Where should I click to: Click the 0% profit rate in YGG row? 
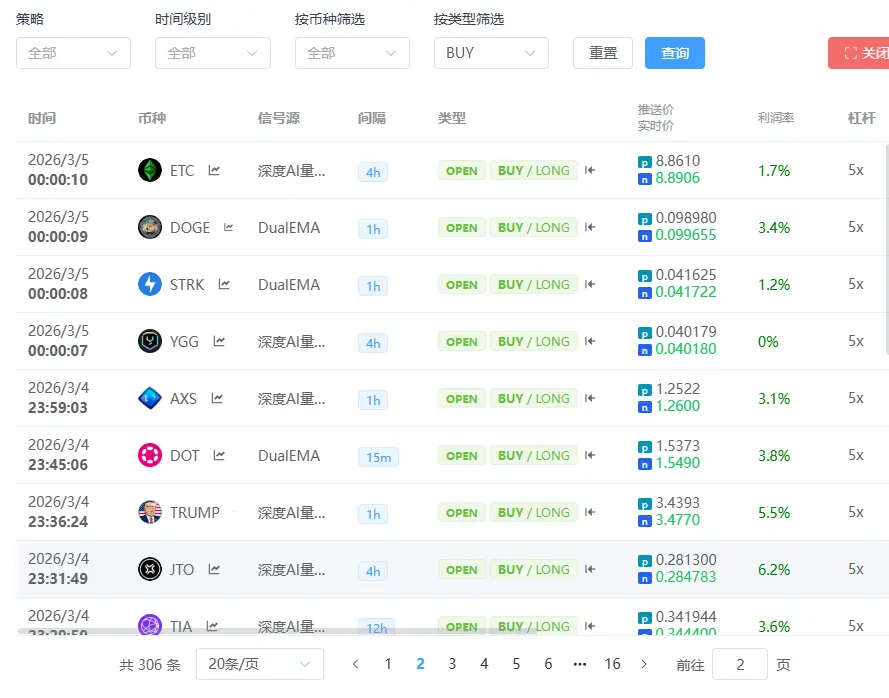click(768, 342)
